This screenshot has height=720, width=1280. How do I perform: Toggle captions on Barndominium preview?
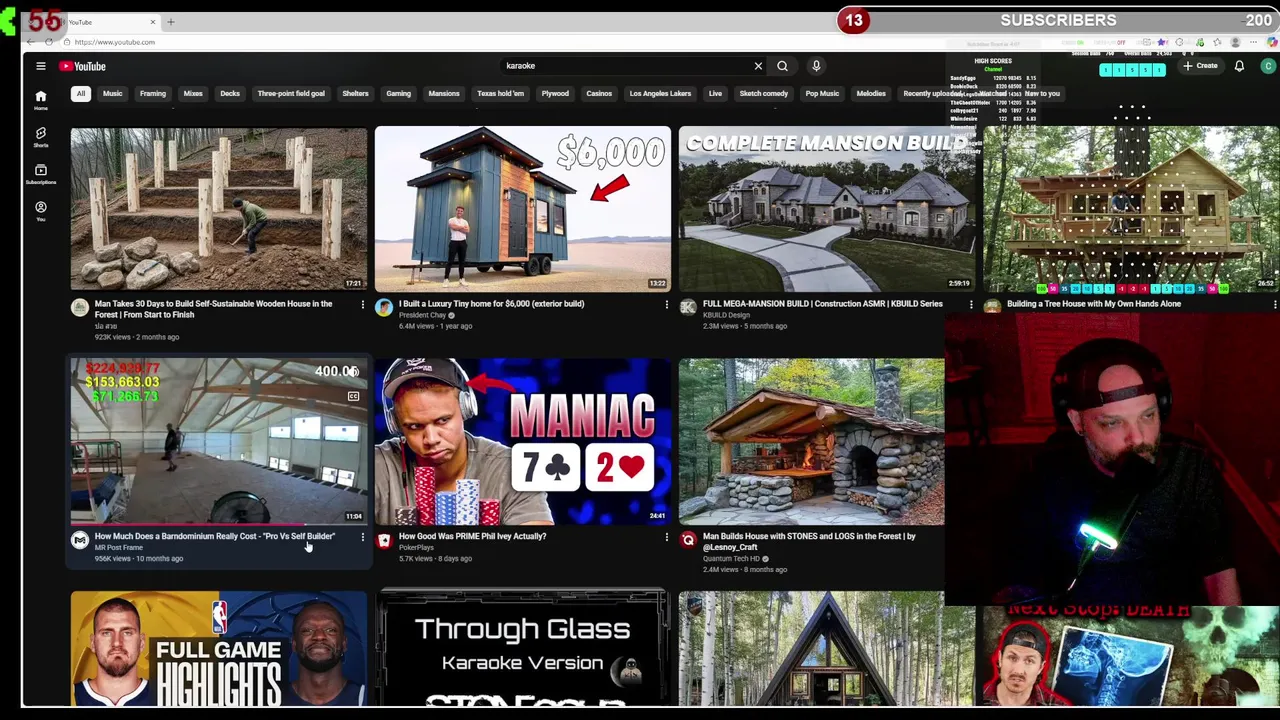[x=353, y=396]
